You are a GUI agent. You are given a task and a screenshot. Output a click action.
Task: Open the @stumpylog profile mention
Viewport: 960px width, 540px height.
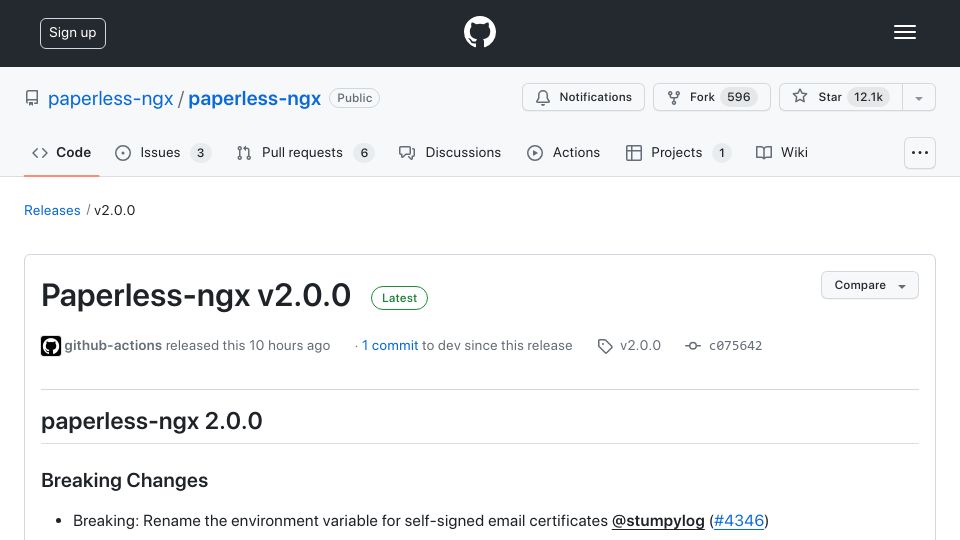coord(658,521)
